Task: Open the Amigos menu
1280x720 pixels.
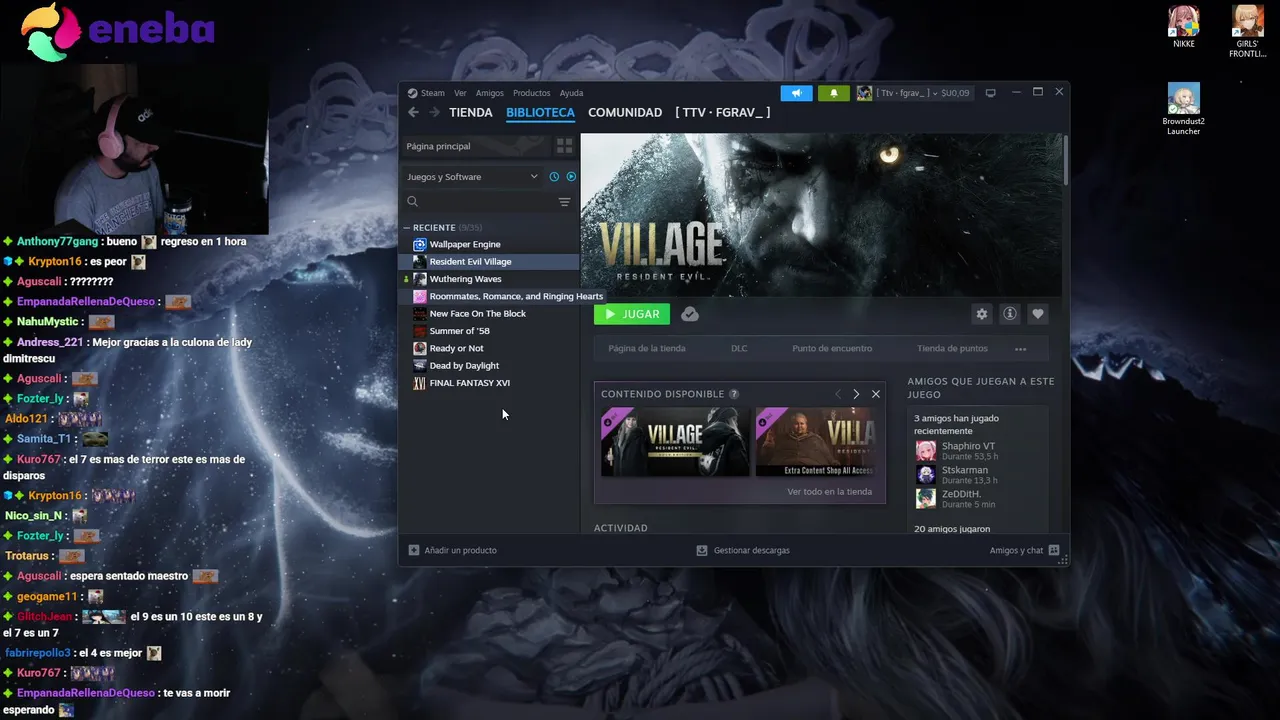Action: pos(490,93)
